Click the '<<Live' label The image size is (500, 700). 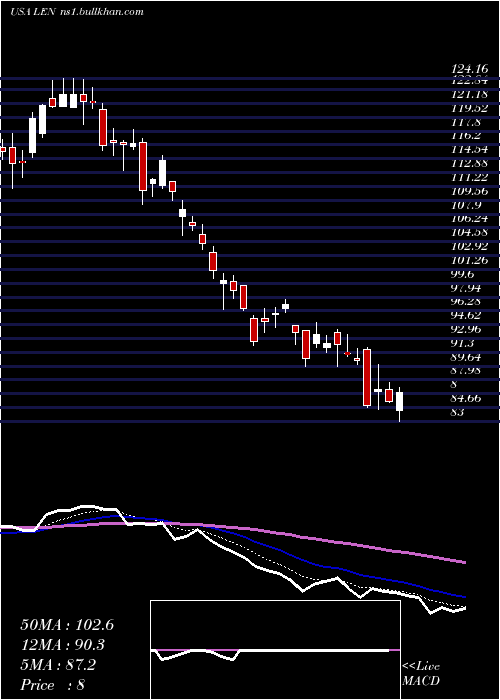[x=421, y=667]
